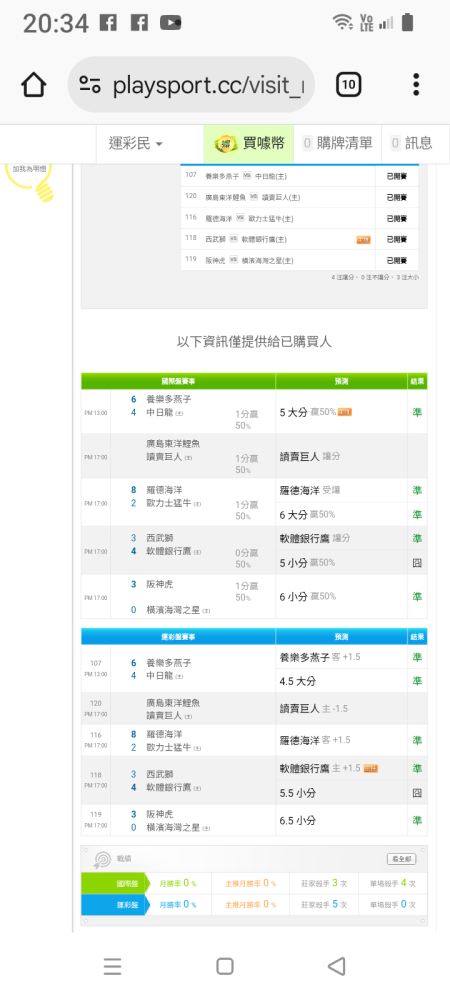The image size is (450, 1000).
Task: Open the 養樂多燕子 team link in 國際盤 table
Action: tap(169, 399)
